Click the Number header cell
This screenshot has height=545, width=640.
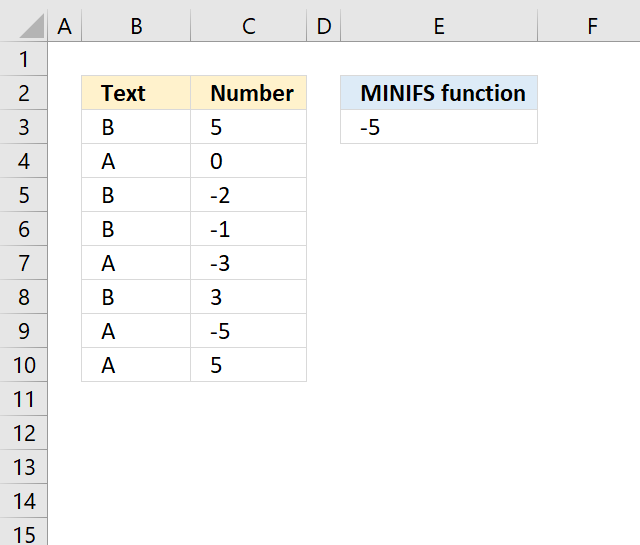(x=249, y=93)
